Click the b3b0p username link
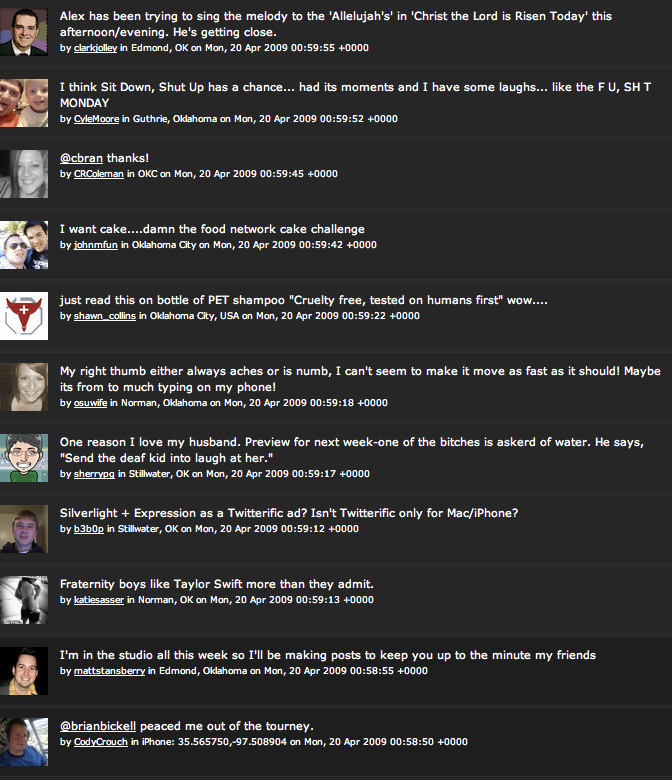Image resolution: width=672 pixels, height=780 pixels. [x=89, y=529]
